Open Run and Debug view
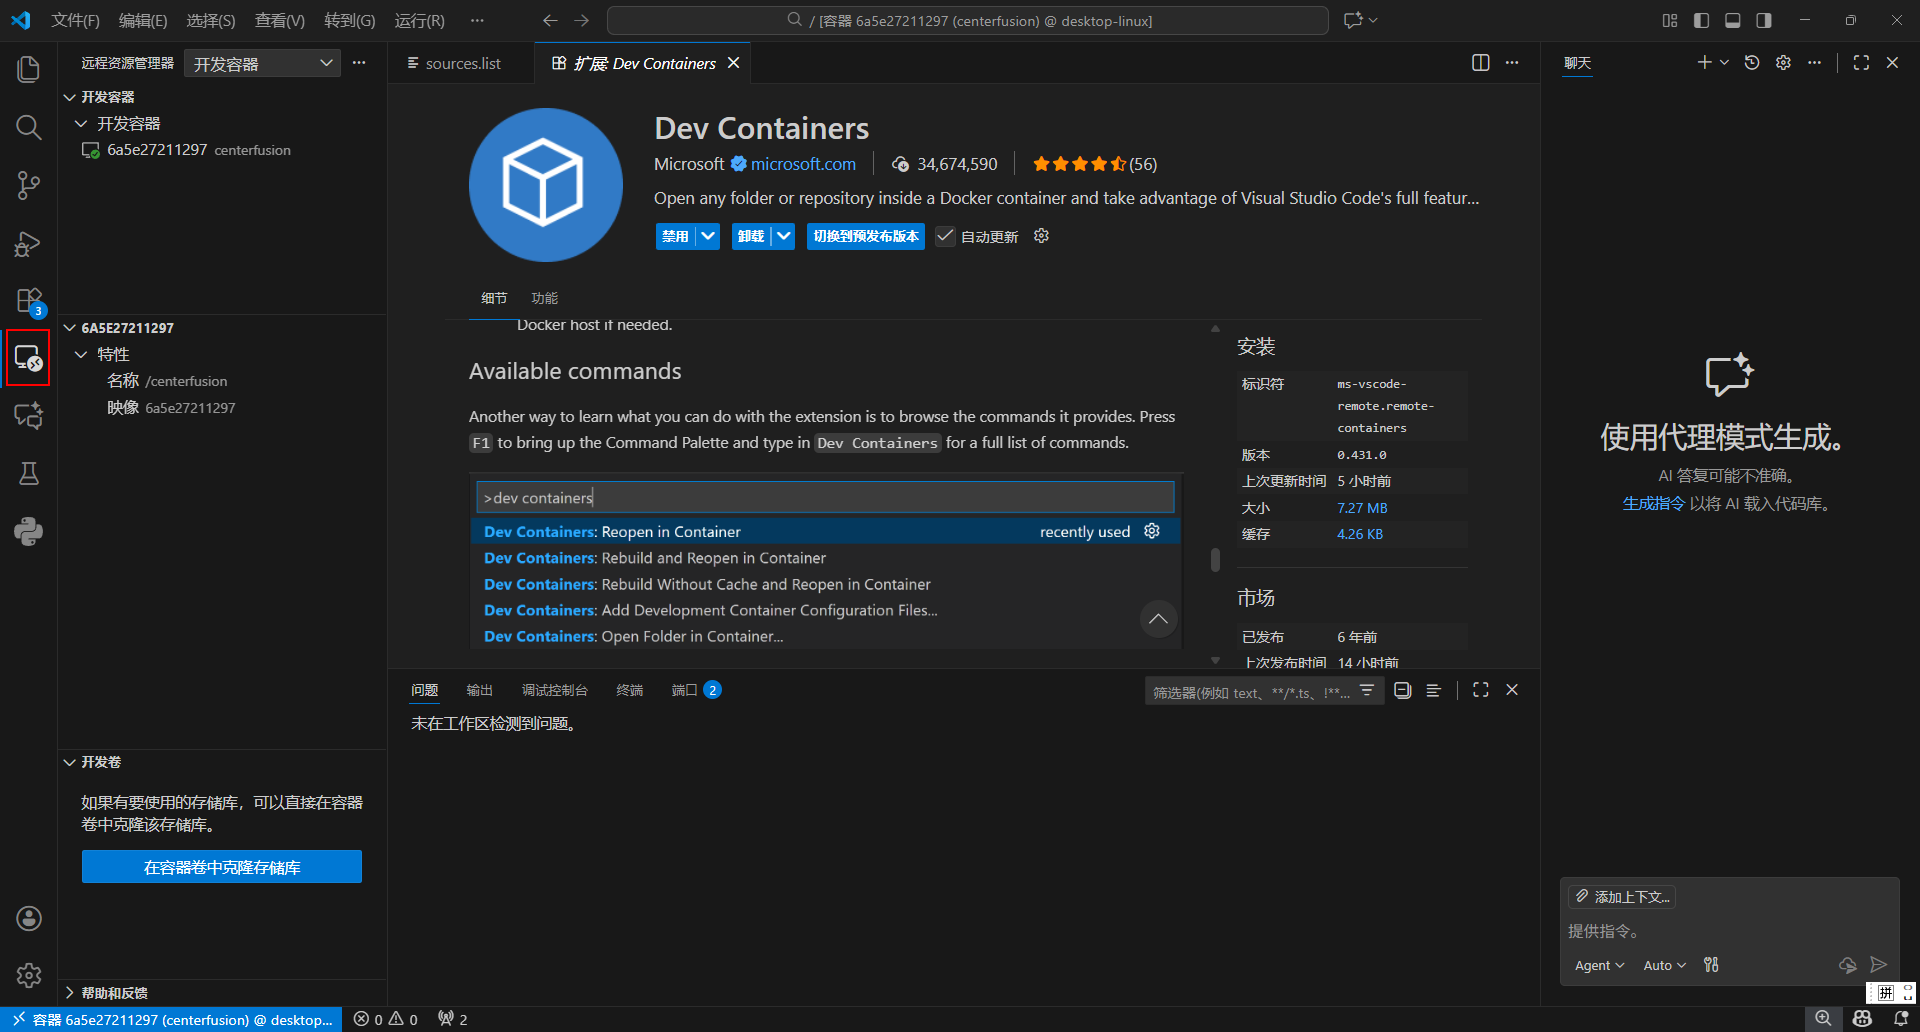Screen dimensions: 1920x1032 pos(28,243)
